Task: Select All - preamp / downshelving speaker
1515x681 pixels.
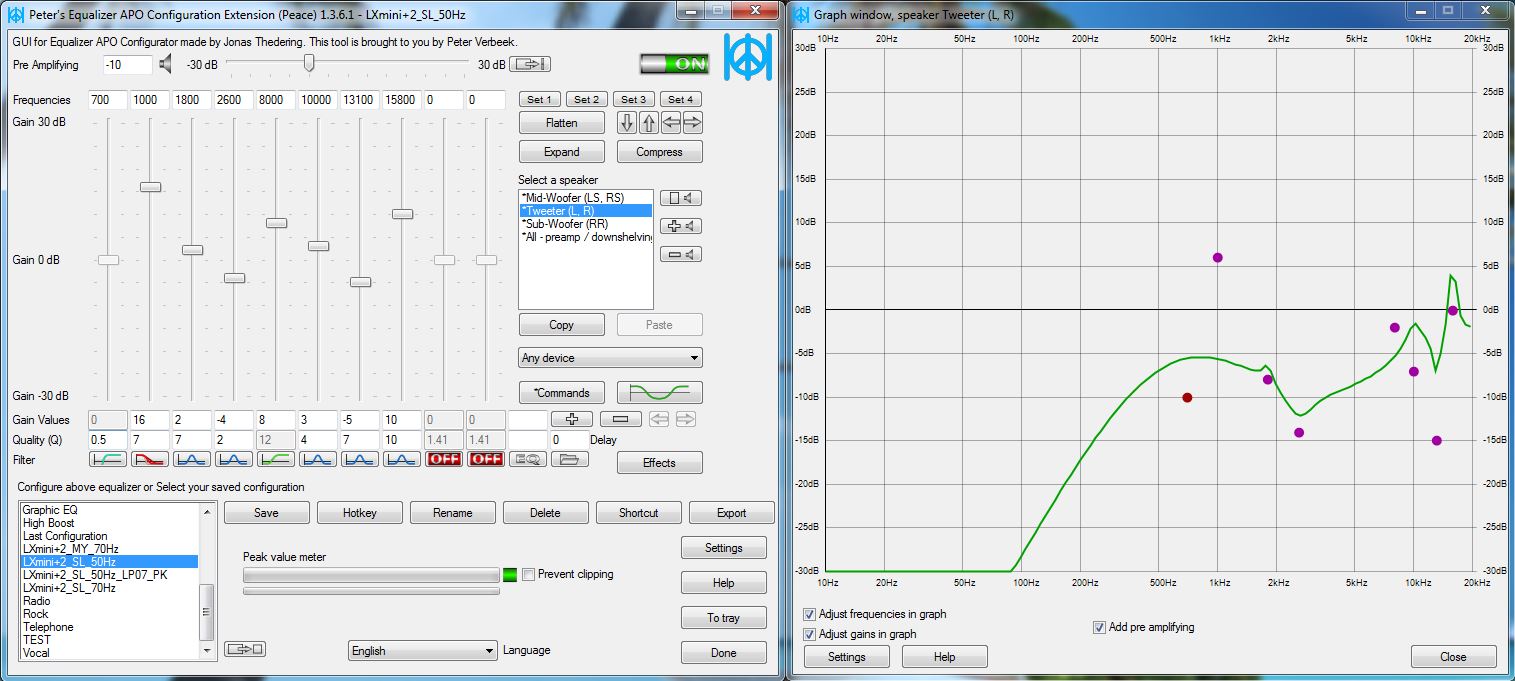Action: [x=586, y=237]
